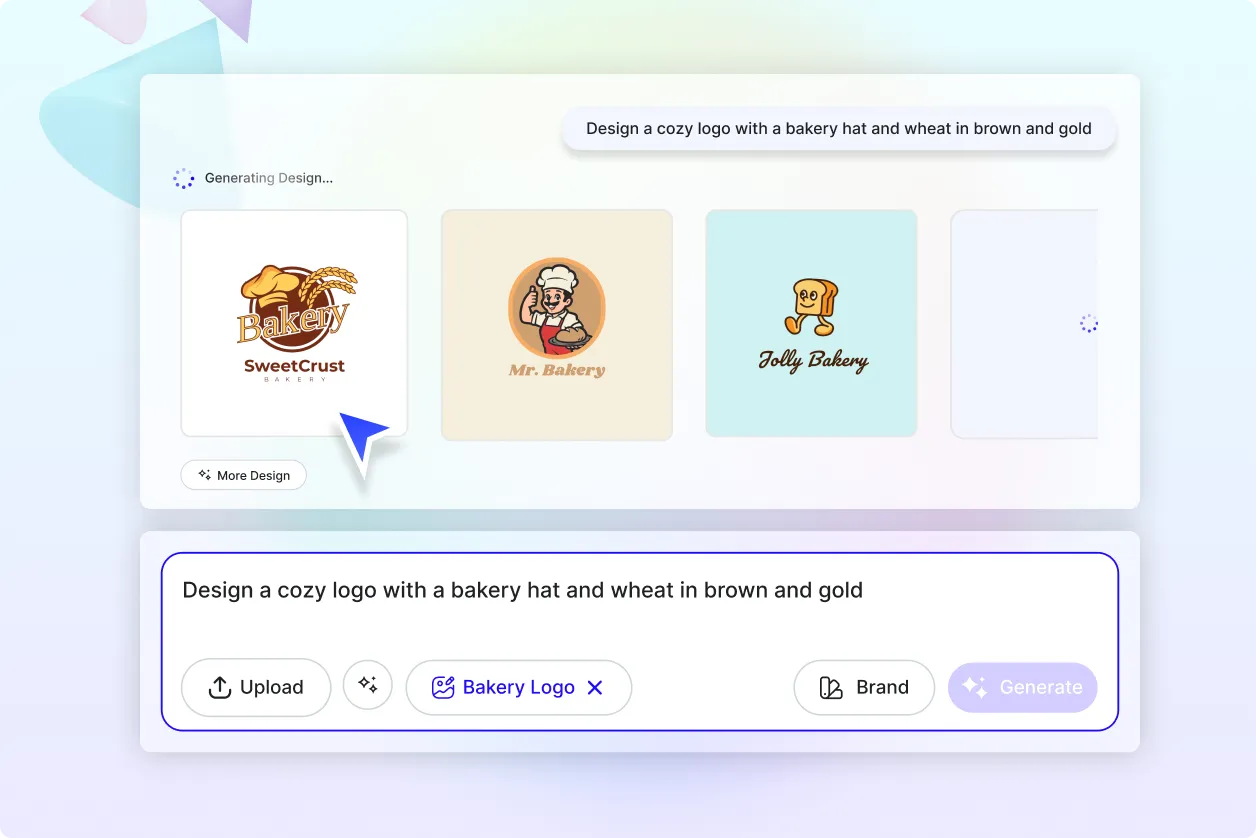Remove the Bakery Logo tag with X
This screenshot has width=1256, height=838.
click(x=595, y=687)
